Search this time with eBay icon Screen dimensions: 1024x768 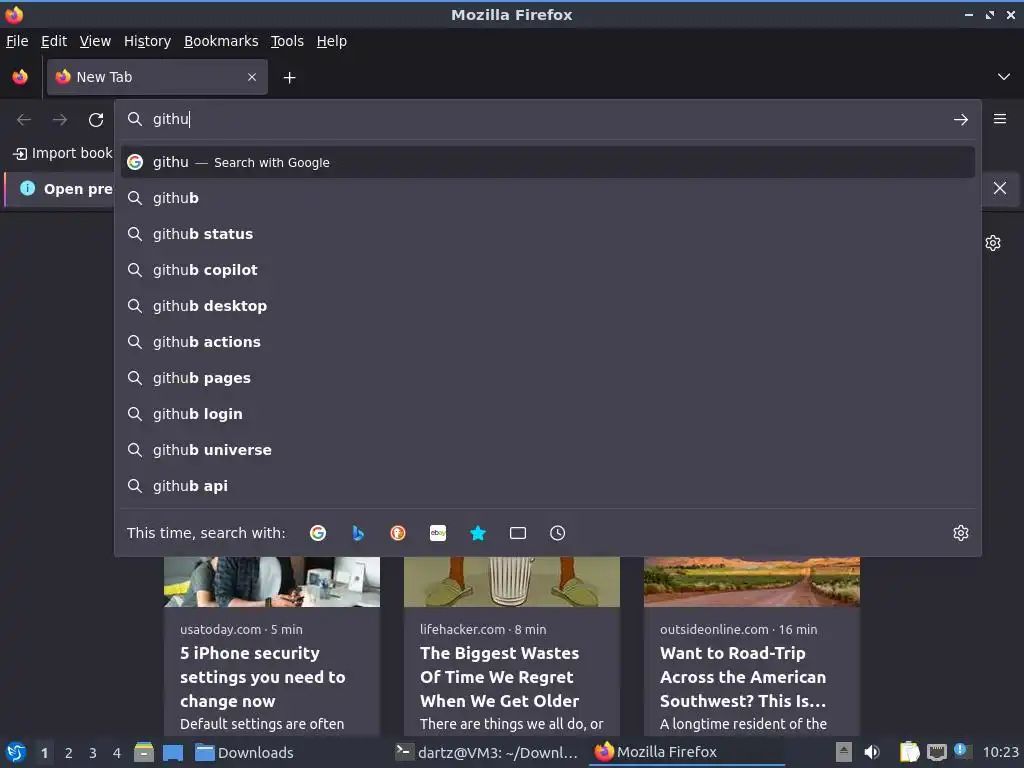pyautogui.click(x=438, y=533)
